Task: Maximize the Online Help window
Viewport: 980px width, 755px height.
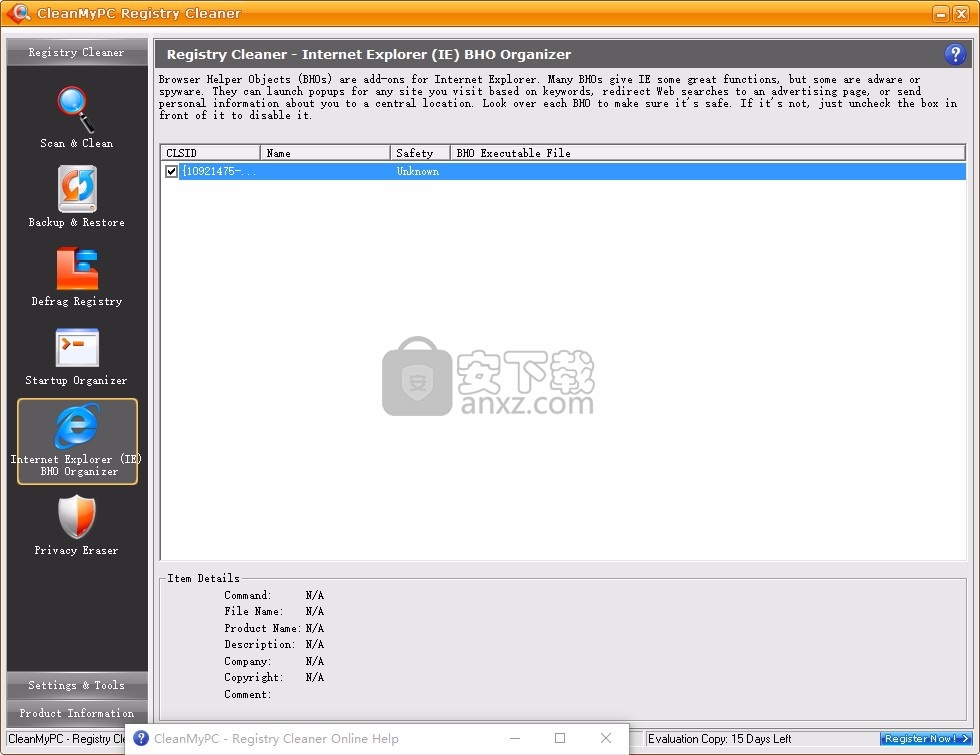Action: 560,738
